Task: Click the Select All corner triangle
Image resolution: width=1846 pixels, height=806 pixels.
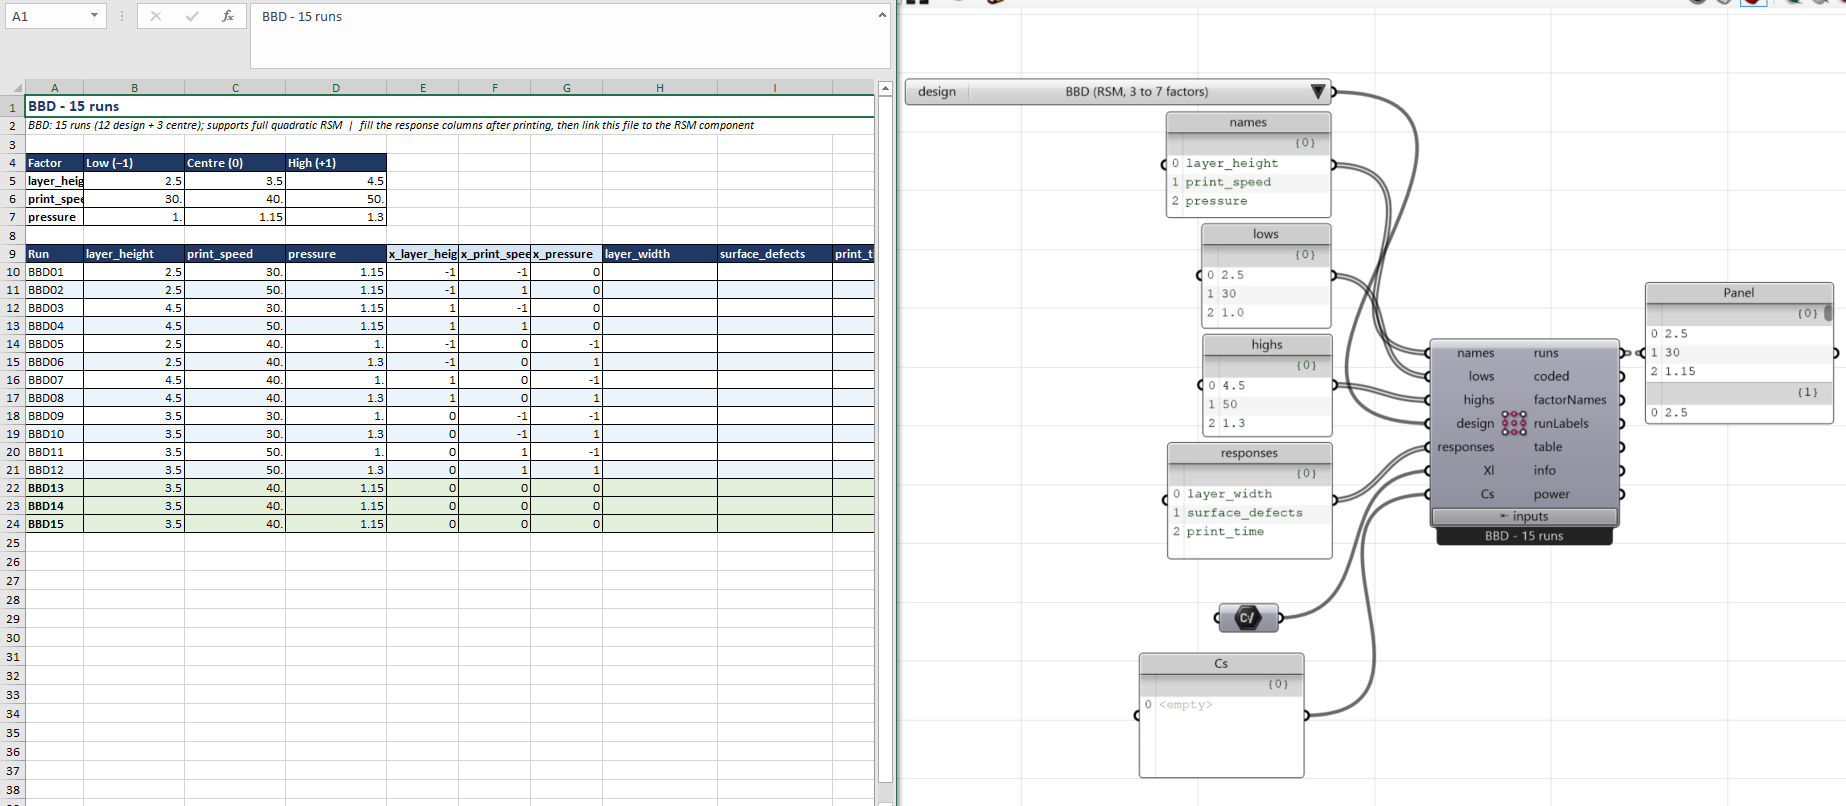Action: click(16, 88)
